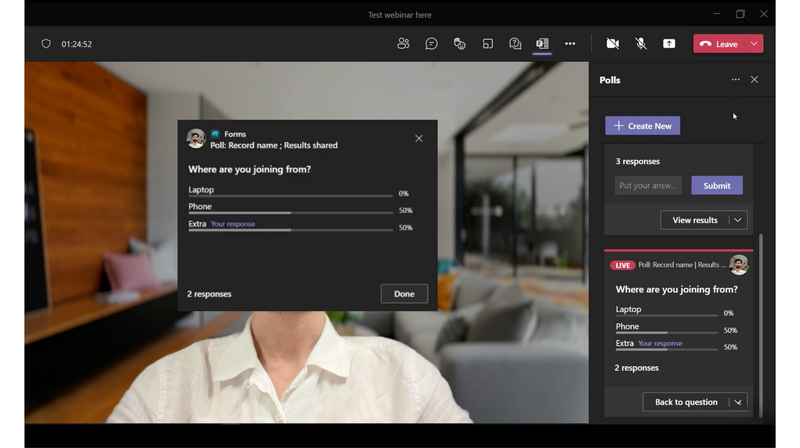The width and height of the screenshot is (800, 448).
Task: Click the poll answer text field
Action: click(648, 185)
